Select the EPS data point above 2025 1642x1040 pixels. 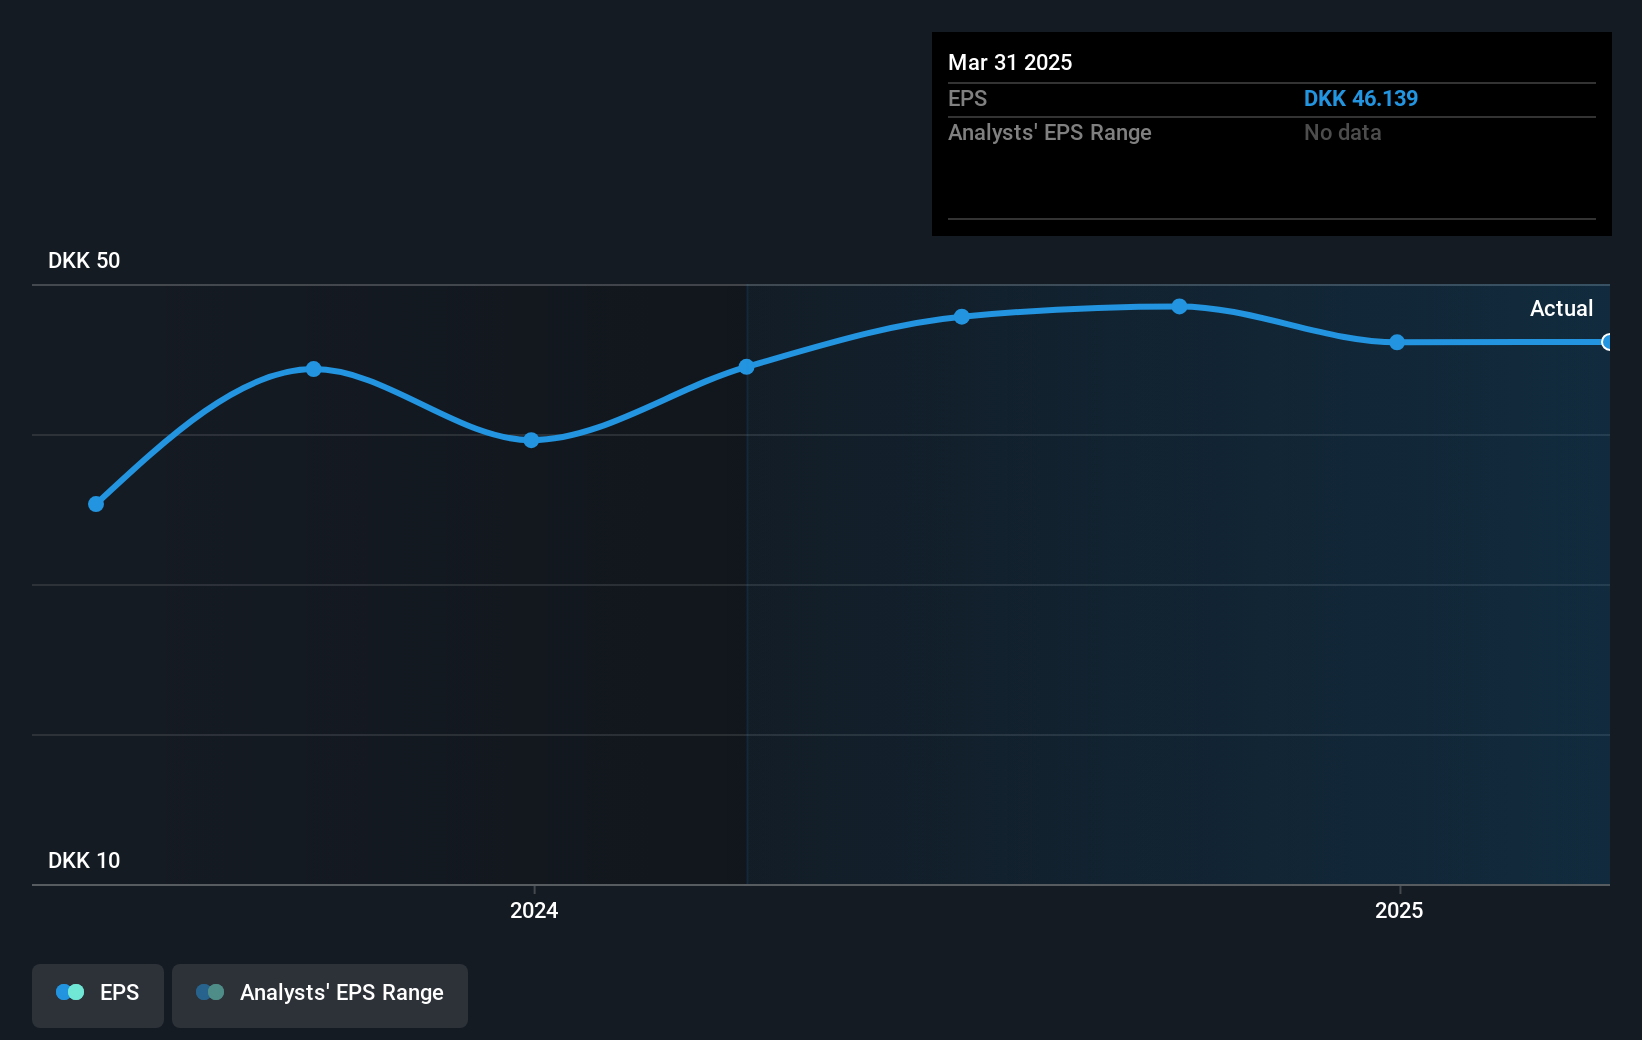point(1397,342)
